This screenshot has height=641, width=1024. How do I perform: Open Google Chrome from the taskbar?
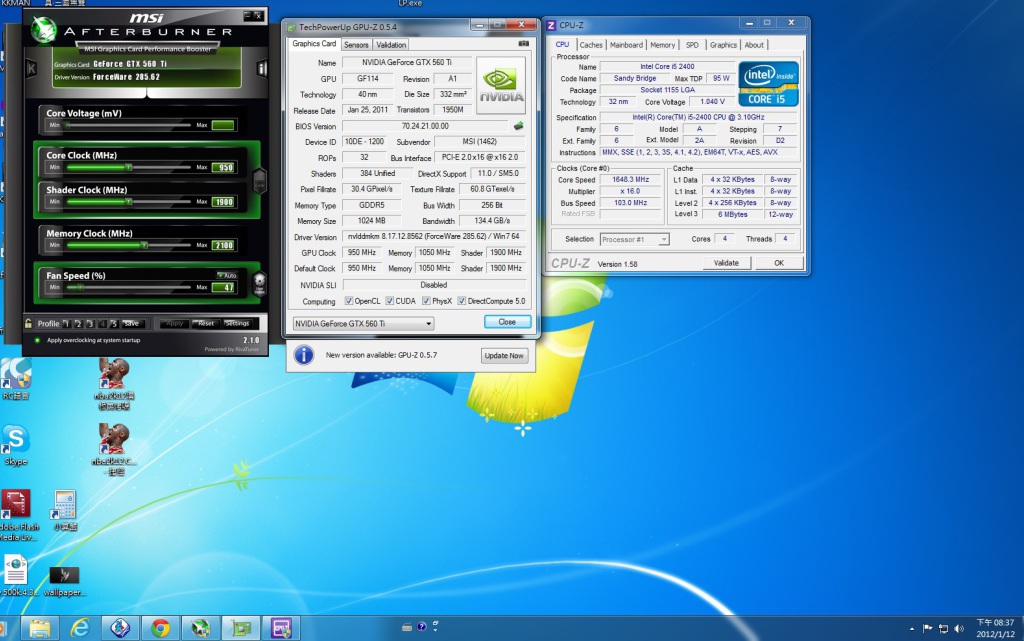(x=160, y=628)
